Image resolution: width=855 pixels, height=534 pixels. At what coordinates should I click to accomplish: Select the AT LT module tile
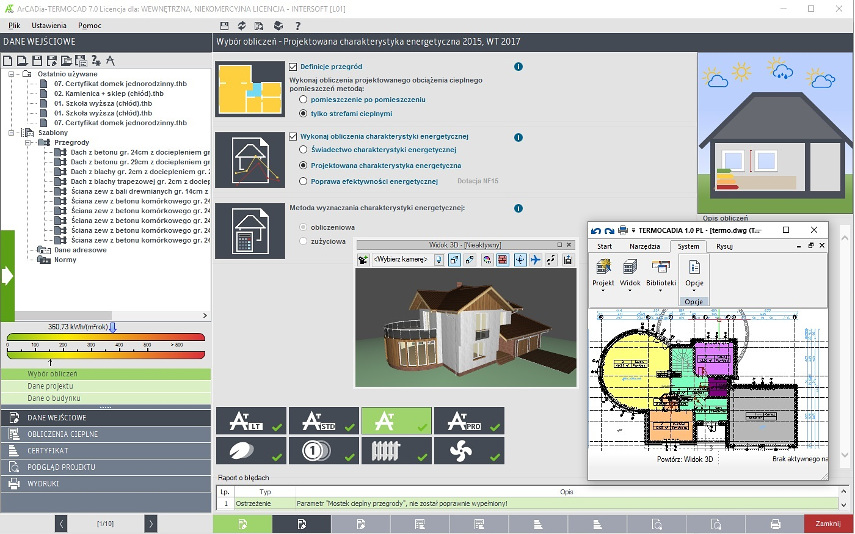coord(251,421)
